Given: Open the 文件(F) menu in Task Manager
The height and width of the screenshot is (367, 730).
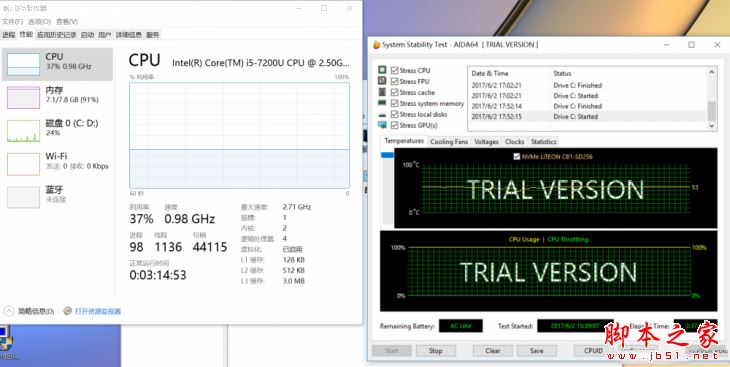Looking at the screenshot, I should pyautogui.click(x=12, y=21).
